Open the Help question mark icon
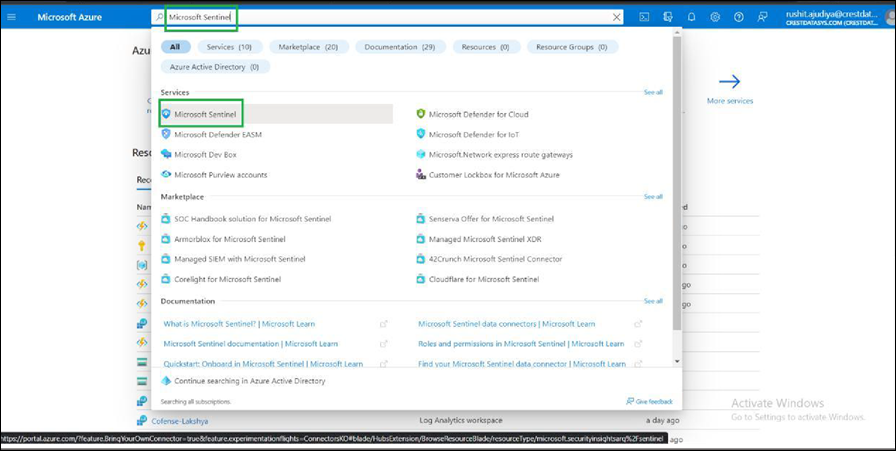The image size is (896, 451). click(739, 17)
